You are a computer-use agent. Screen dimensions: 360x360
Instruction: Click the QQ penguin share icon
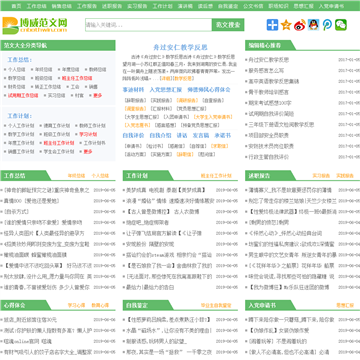coord(313,25)
